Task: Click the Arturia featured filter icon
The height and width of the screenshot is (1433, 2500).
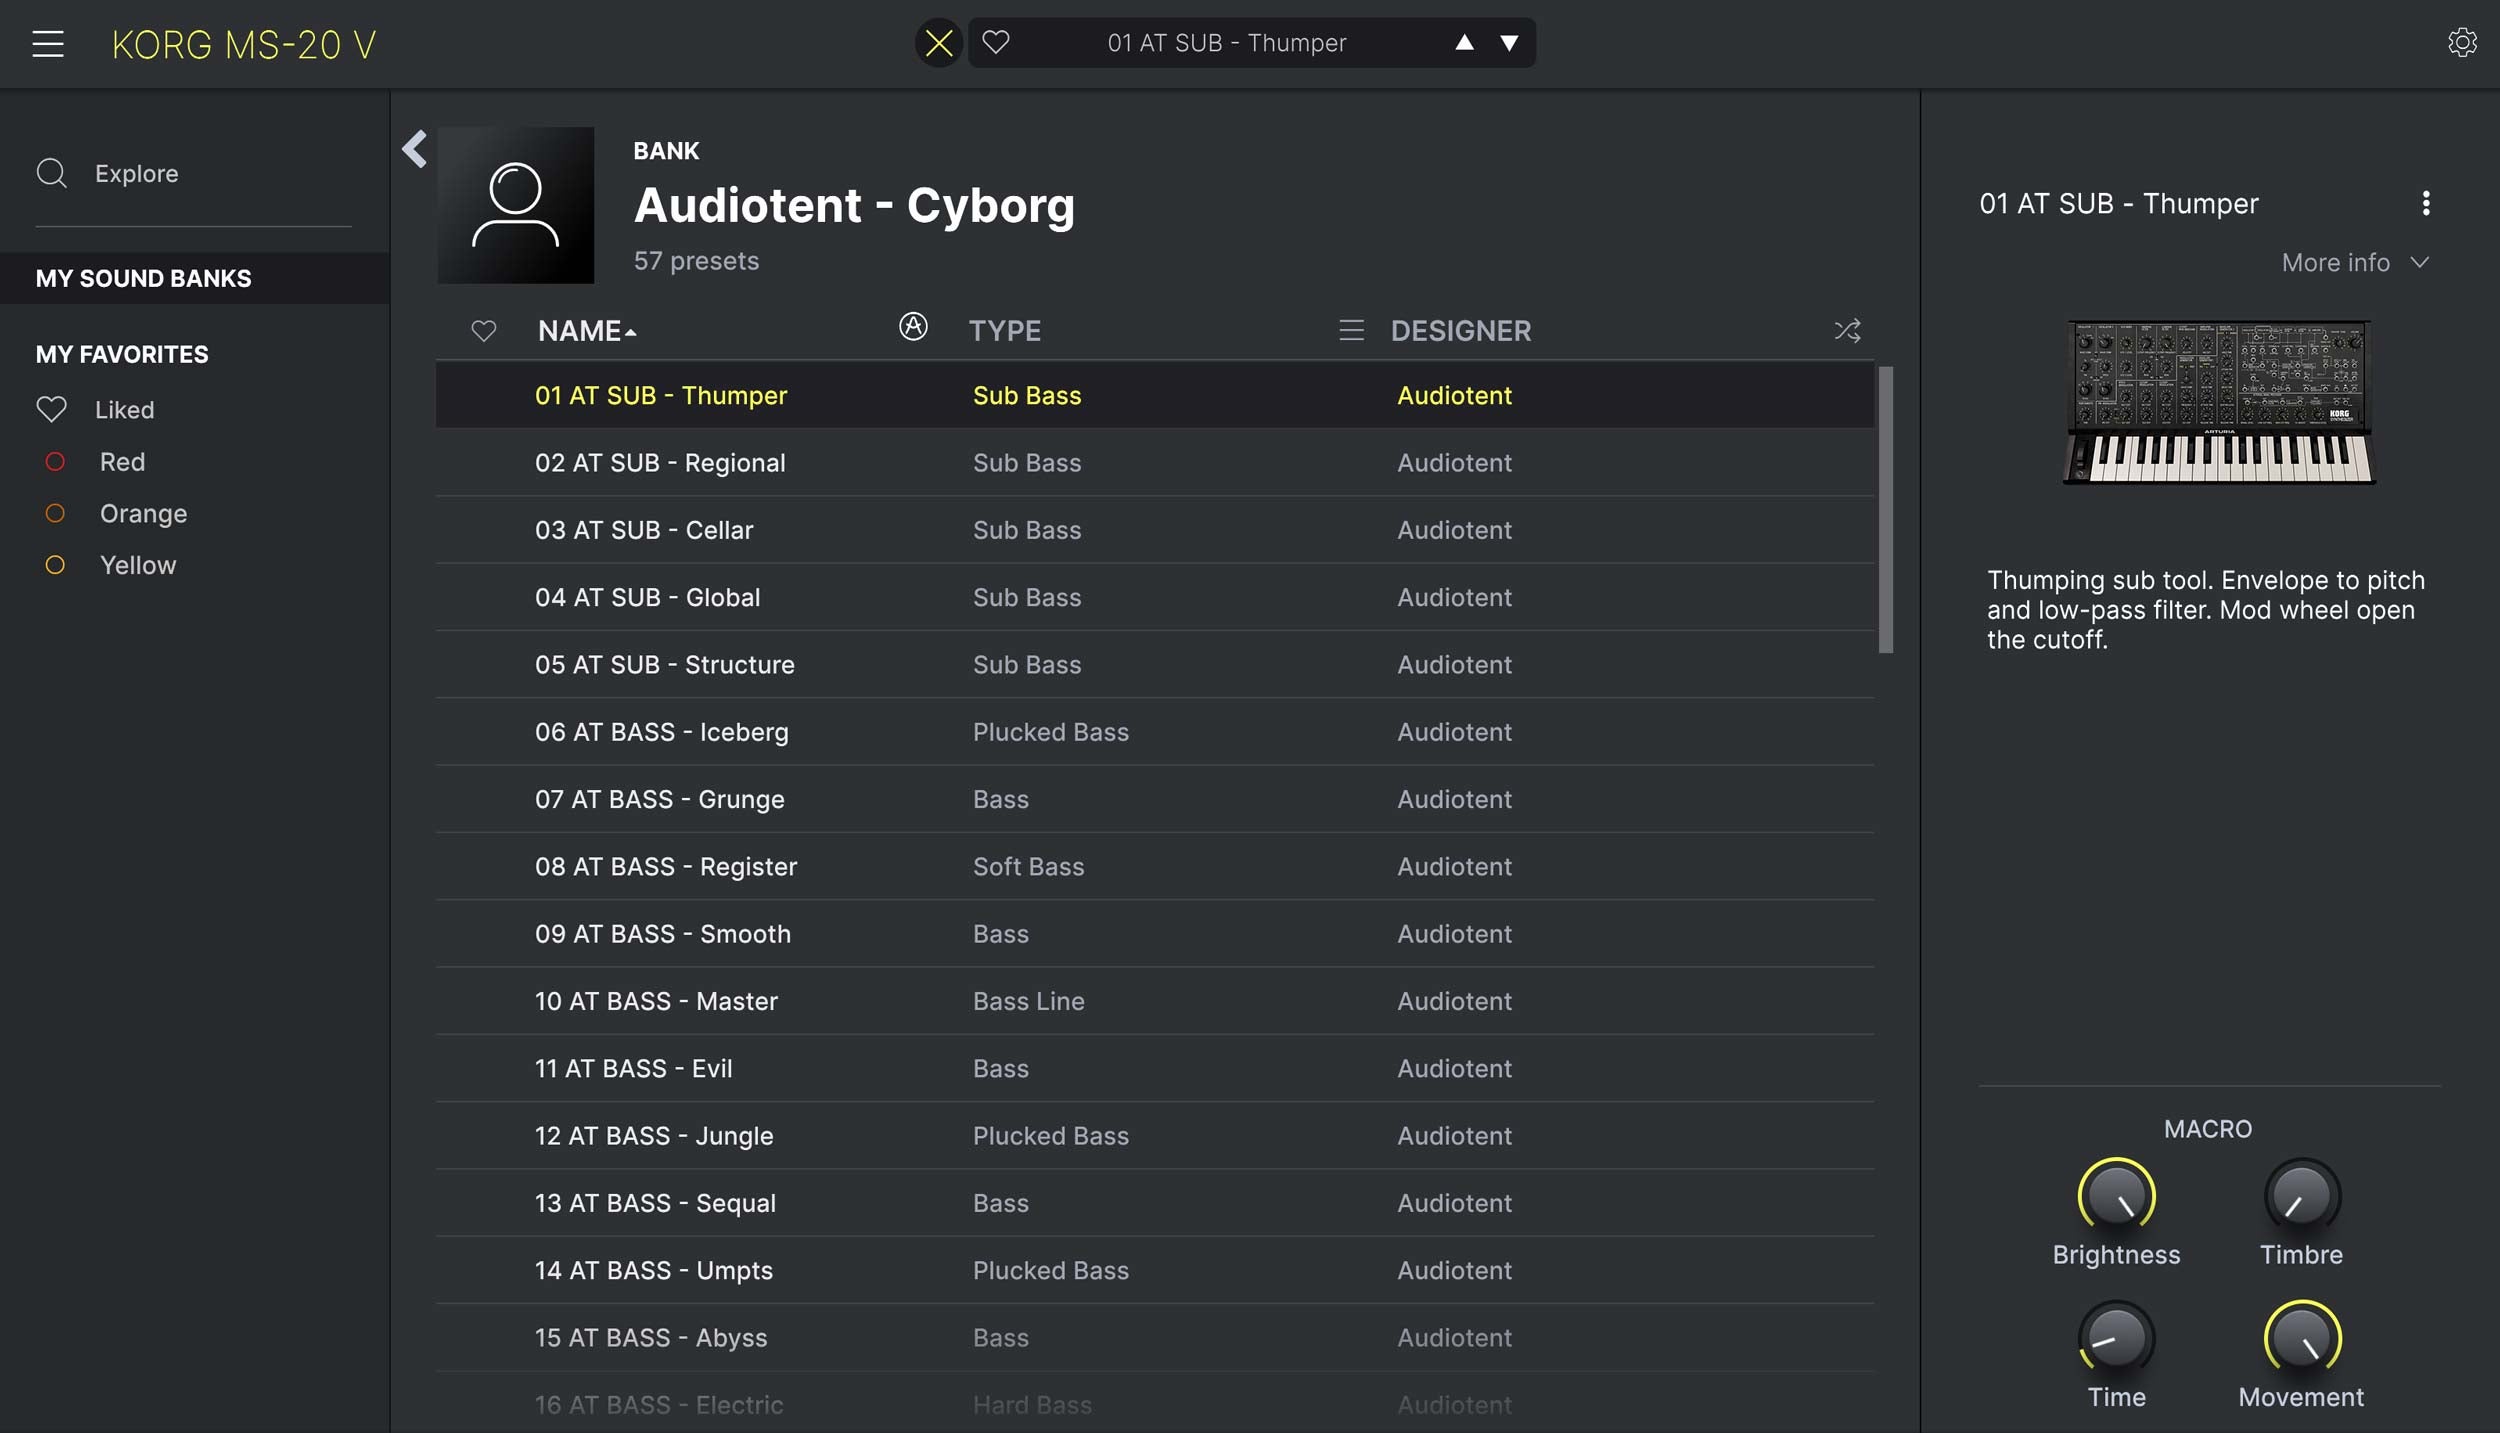Action: coord(912,327)
